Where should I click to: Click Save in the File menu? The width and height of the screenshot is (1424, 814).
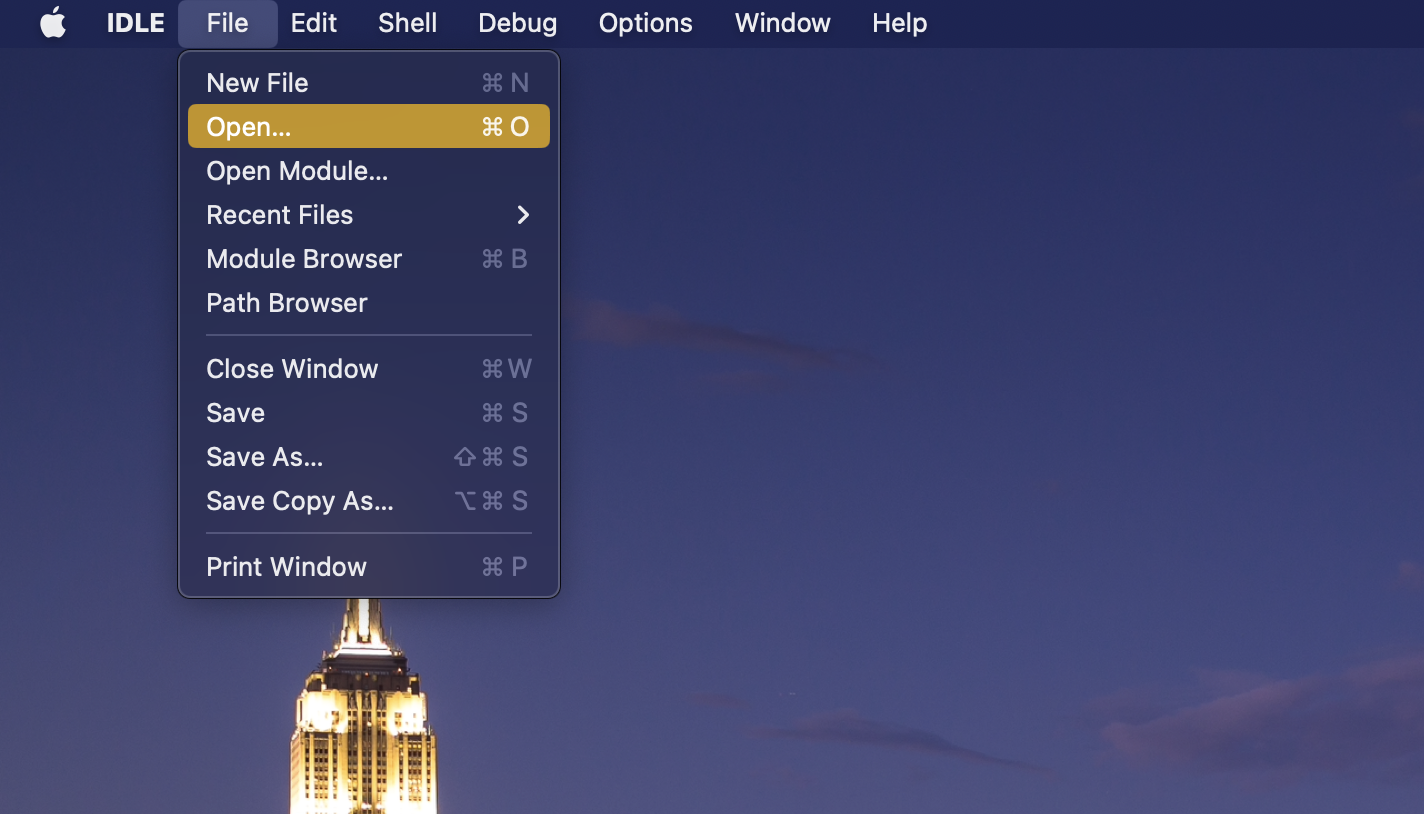[x=236, y=413]
